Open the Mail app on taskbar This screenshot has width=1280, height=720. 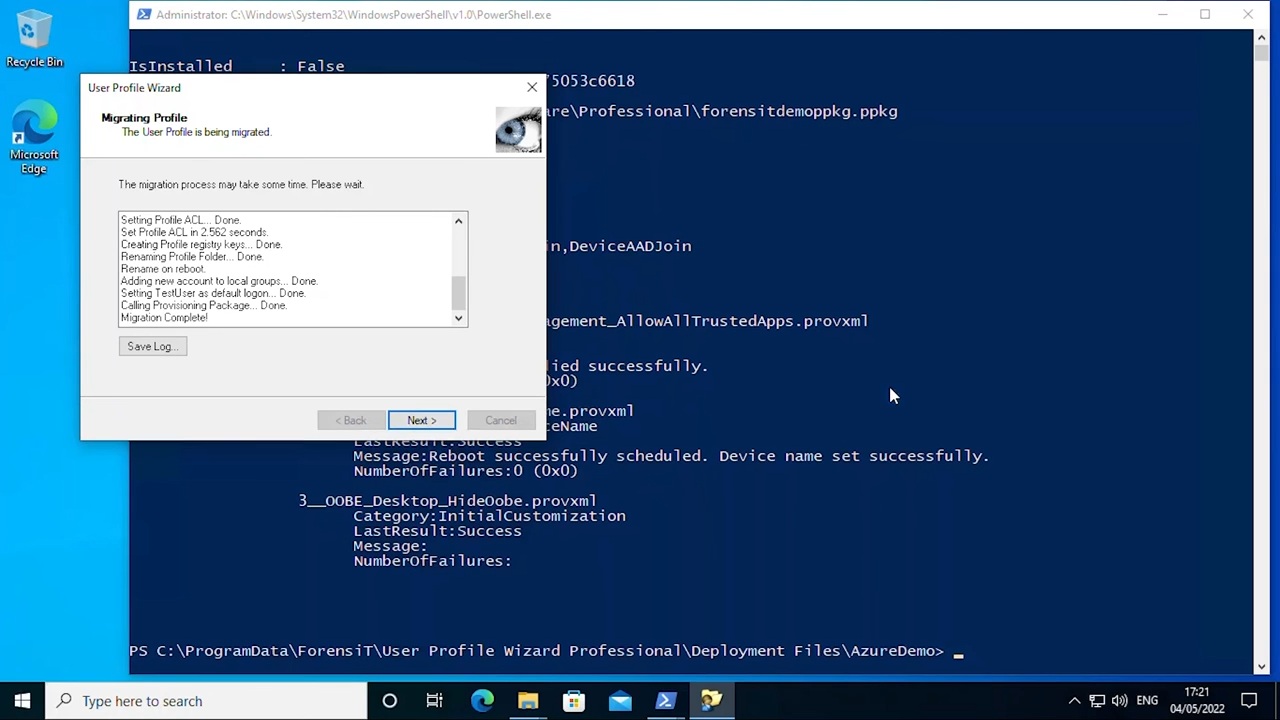tap(620, 701)
